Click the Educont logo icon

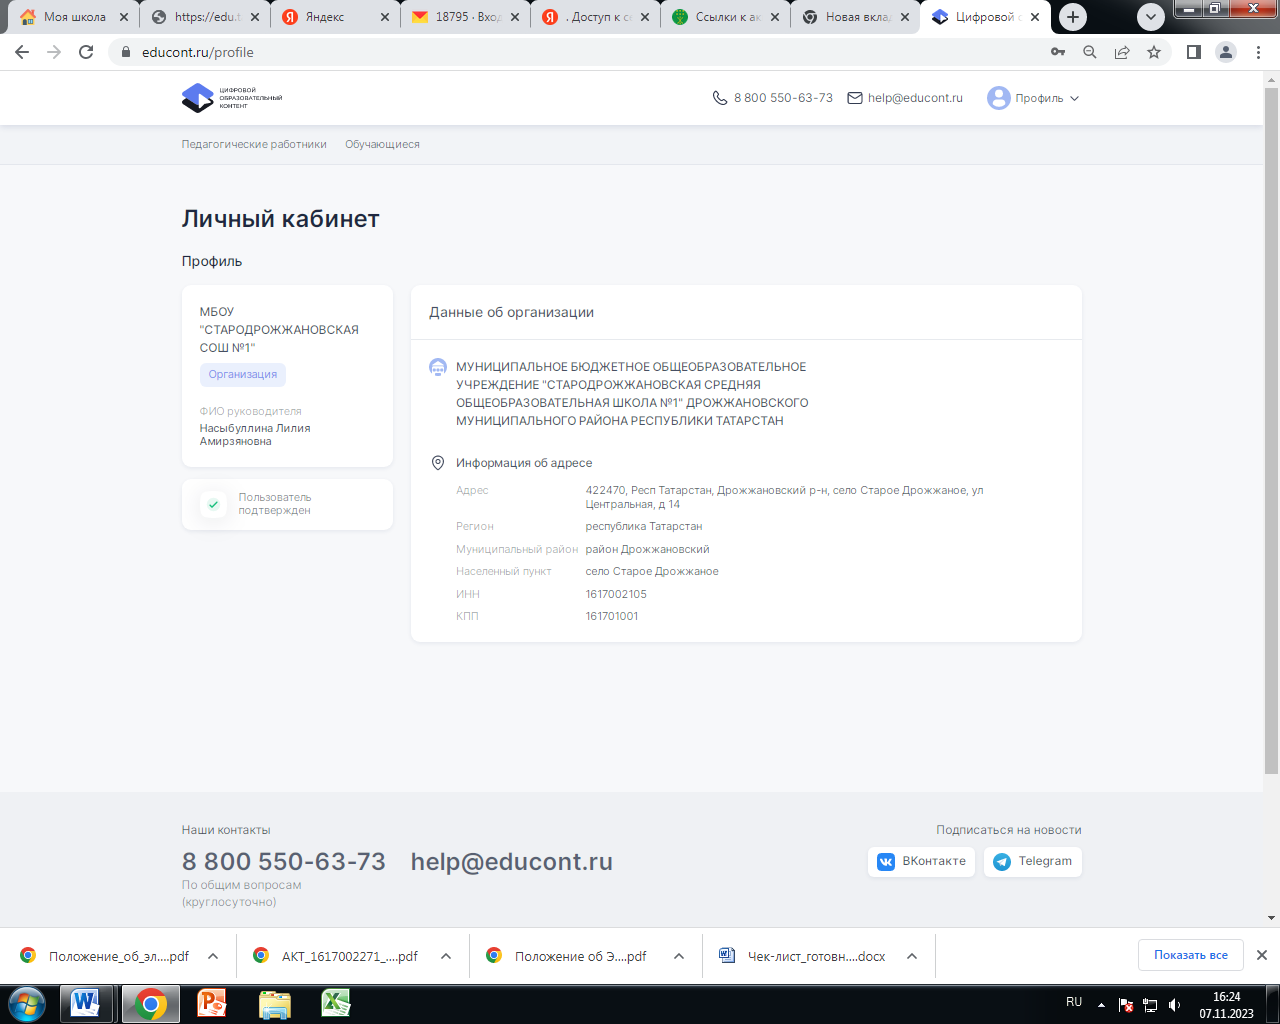(198, 98)
